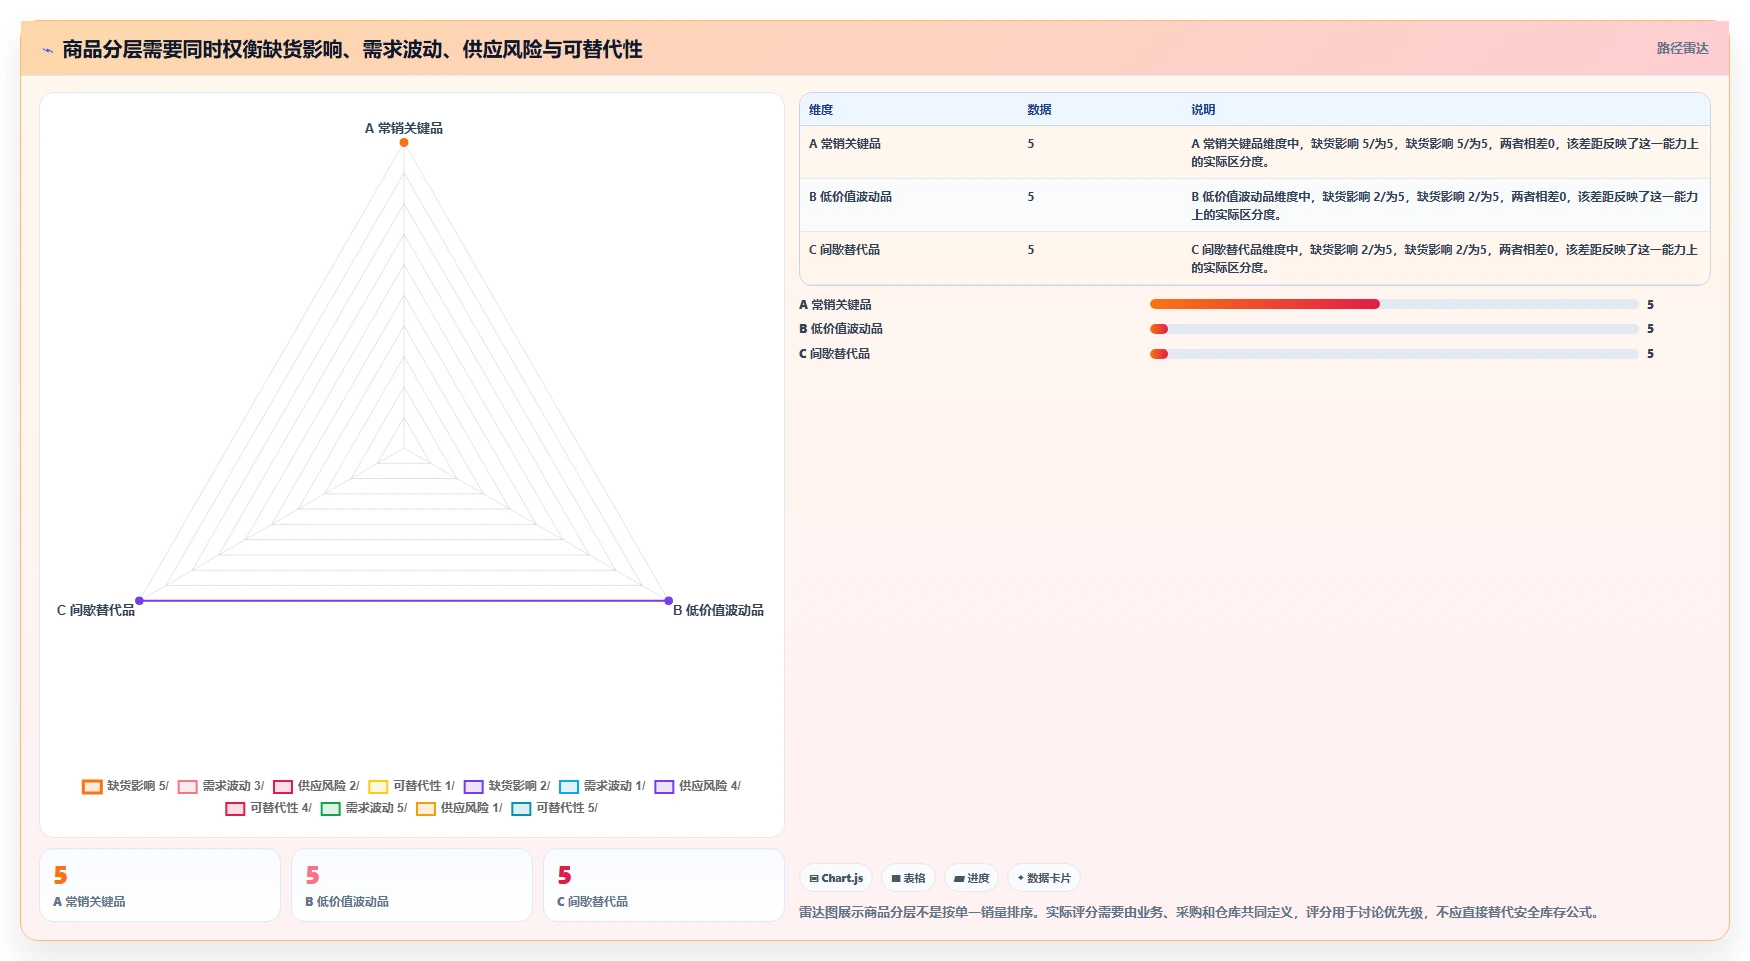Toggle the red 可替代性 4 legend entry
Image resolution: width=1750 pixels, height=961 pixels.
point(269,808)
